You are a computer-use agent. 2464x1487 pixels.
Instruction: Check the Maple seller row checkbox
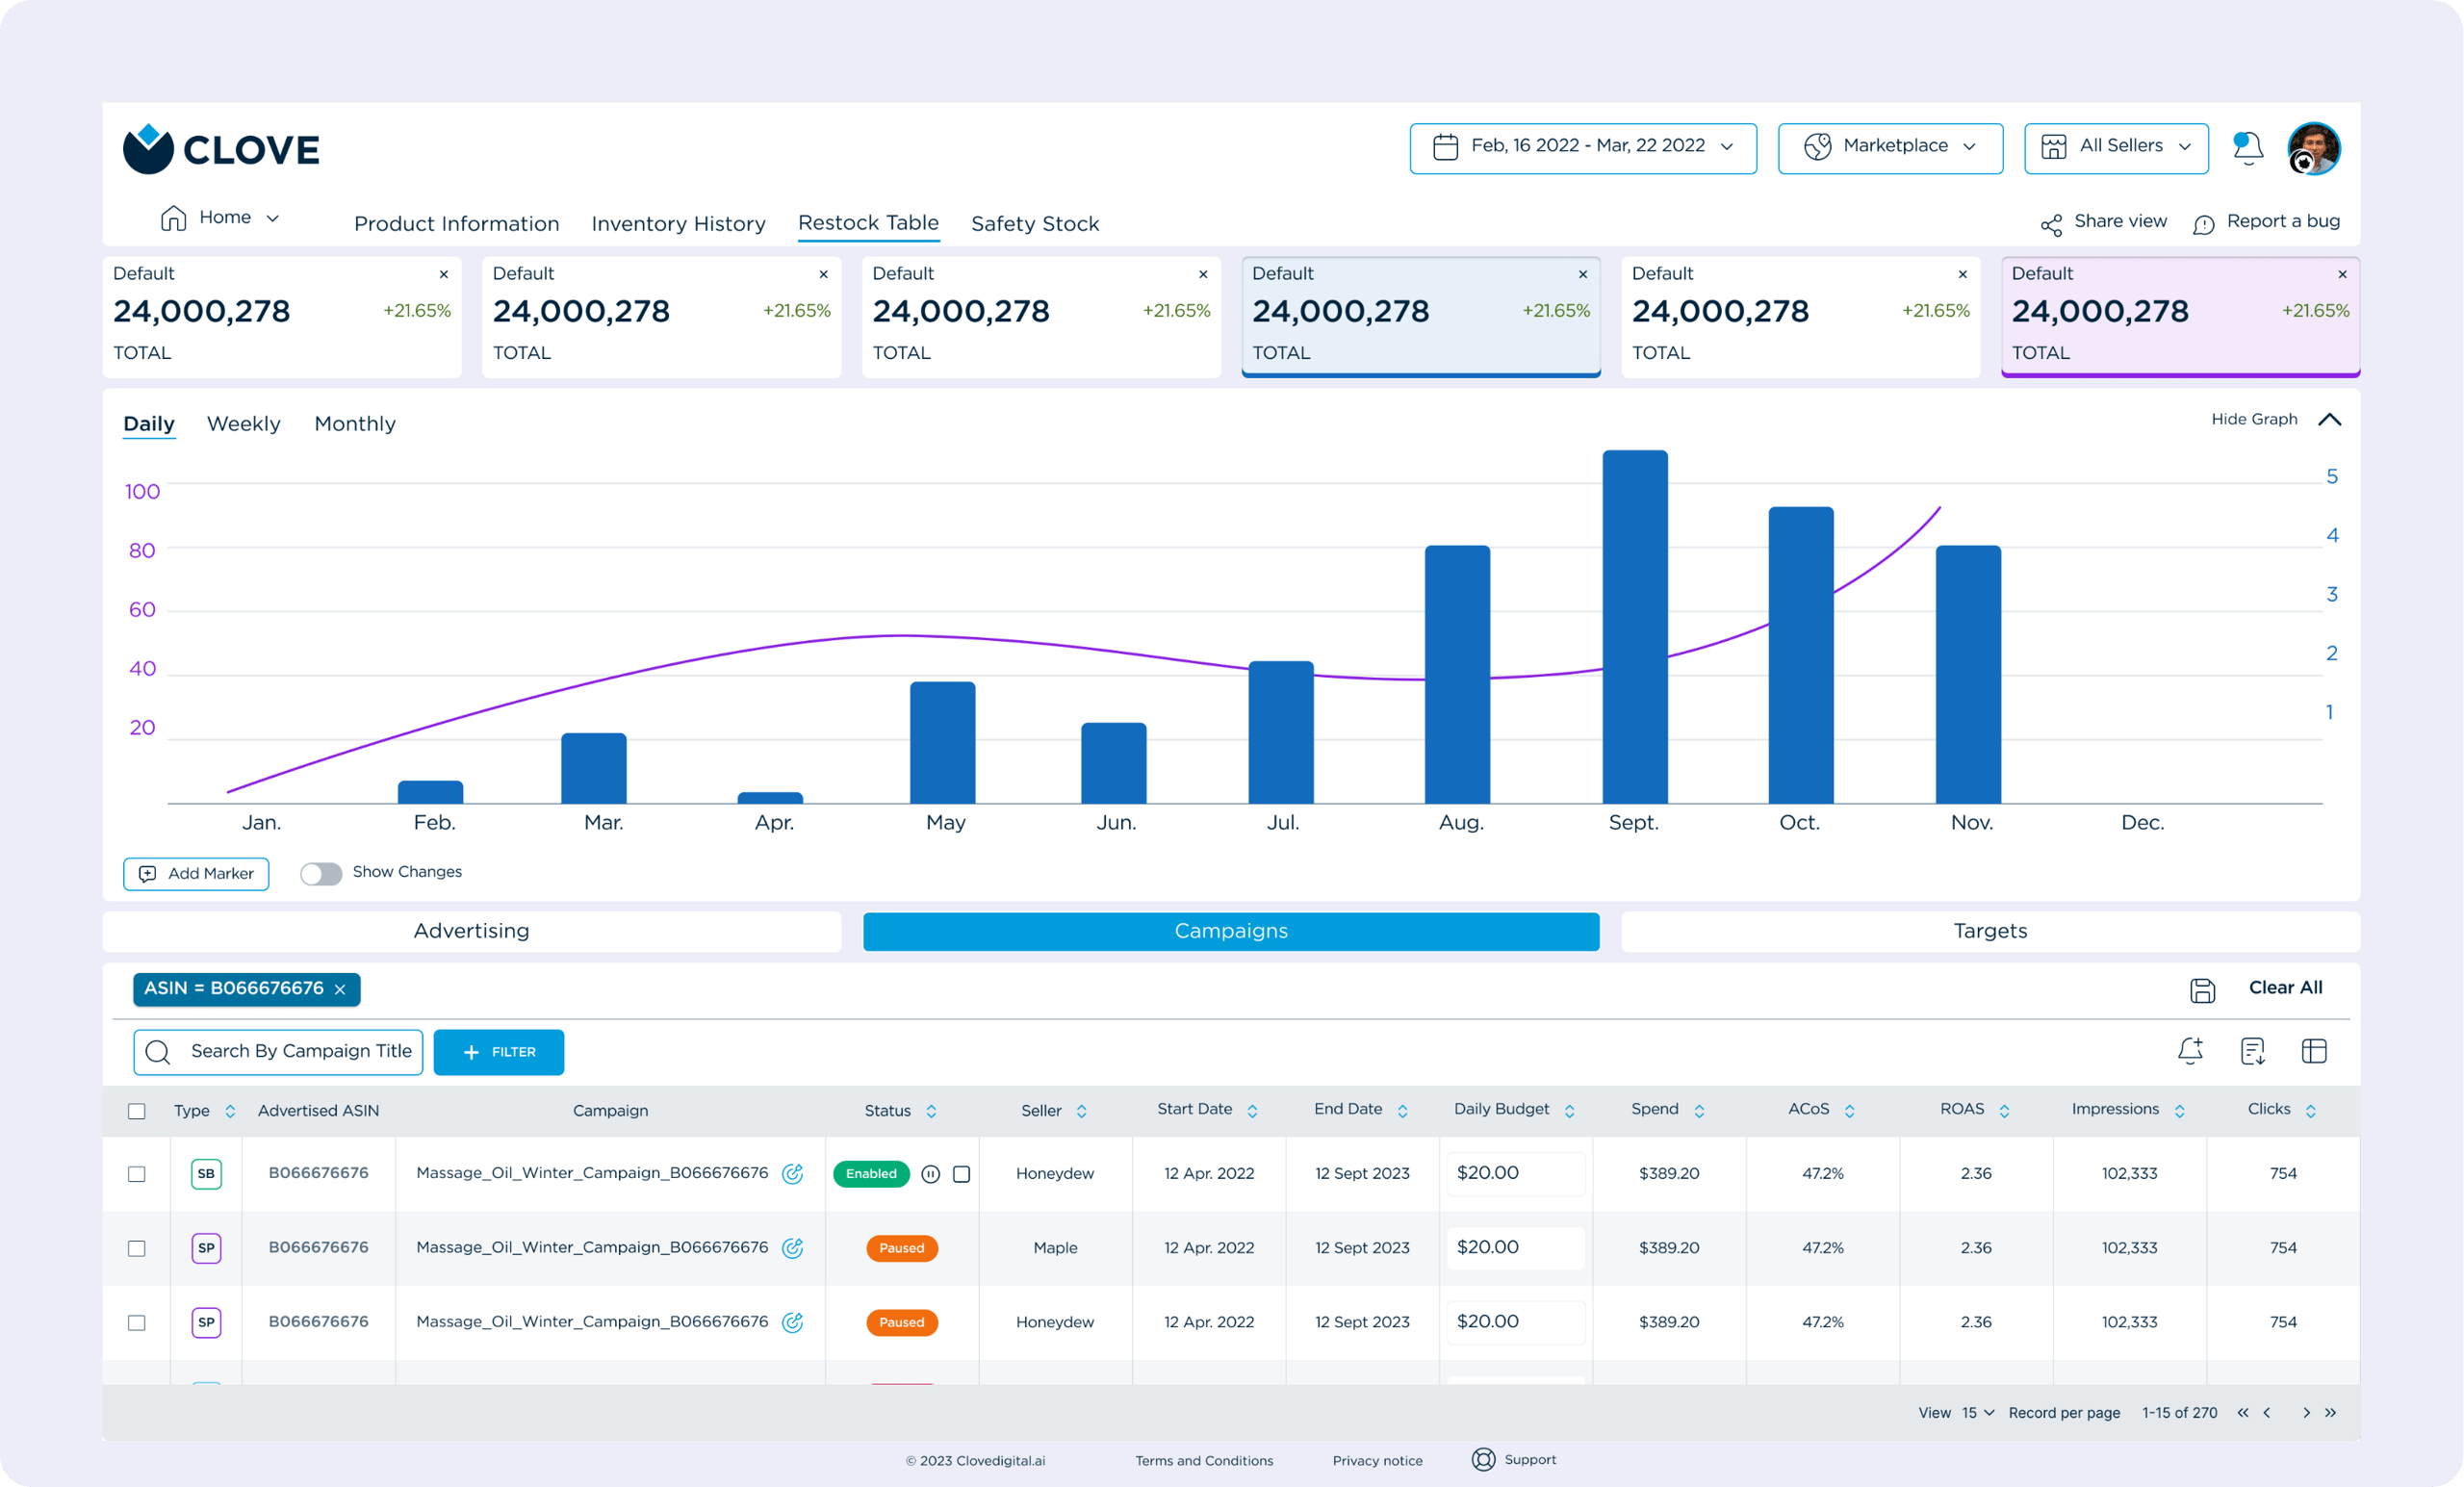(137, 1248)
